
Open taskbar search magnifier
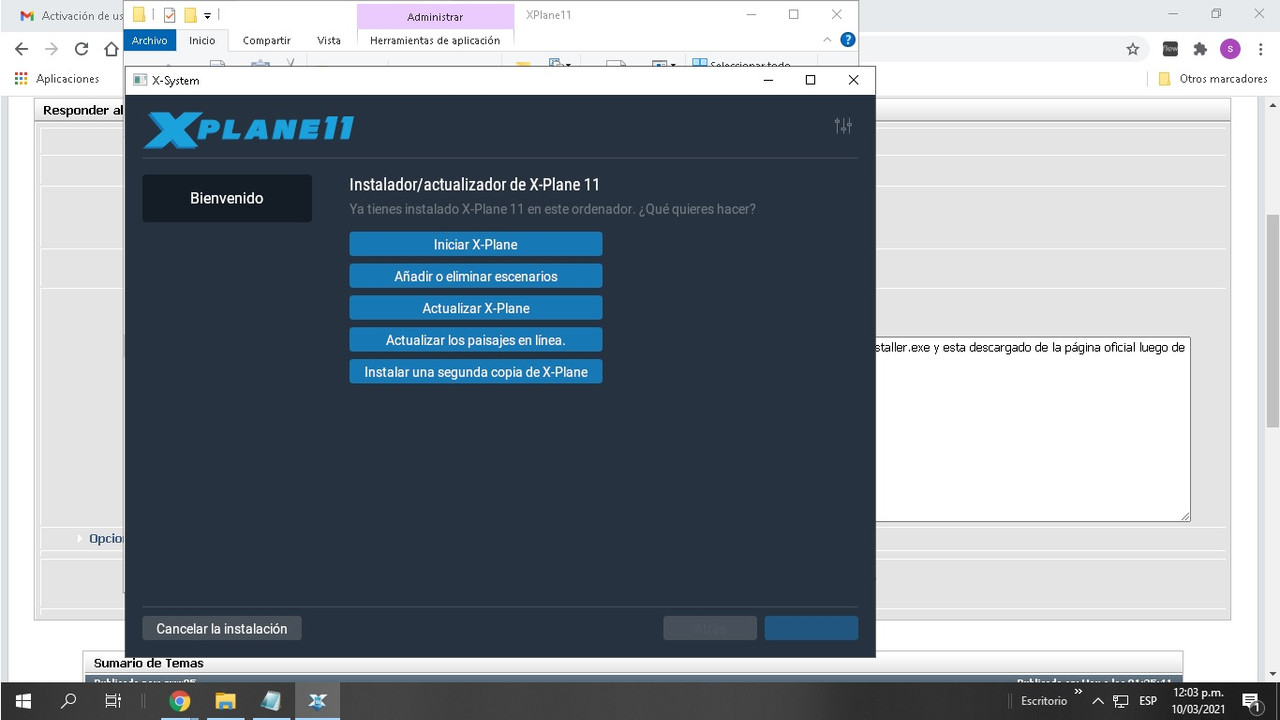68,701
